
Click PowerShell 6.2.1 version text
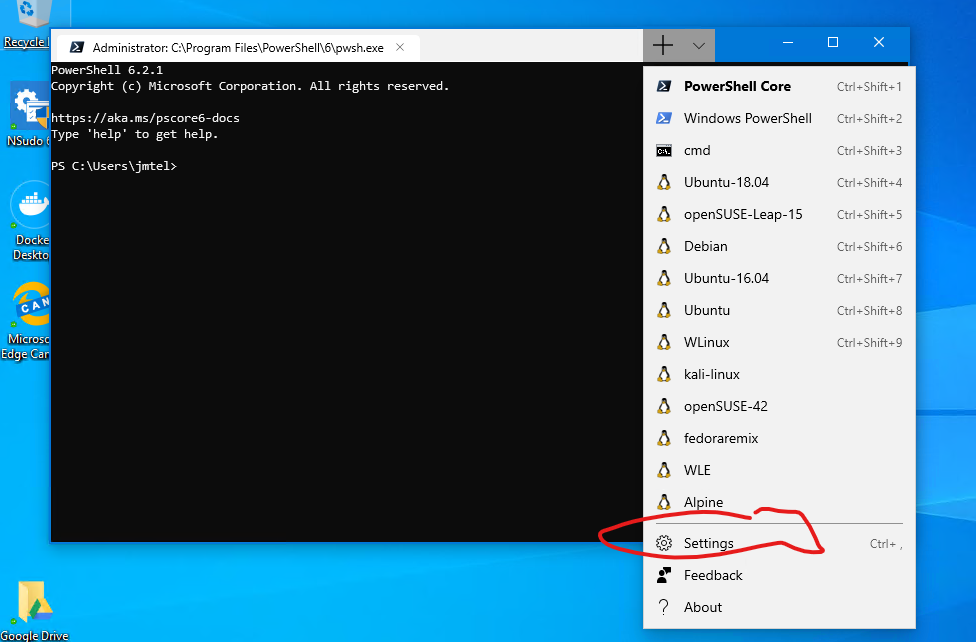107,70
